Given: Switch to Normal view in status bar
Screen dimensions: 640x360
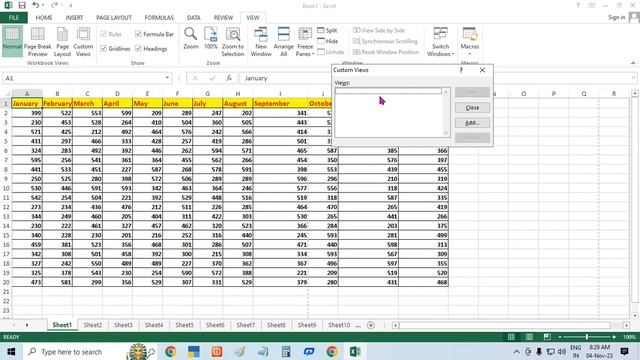Looking at the screenshot, I should 511,337.
